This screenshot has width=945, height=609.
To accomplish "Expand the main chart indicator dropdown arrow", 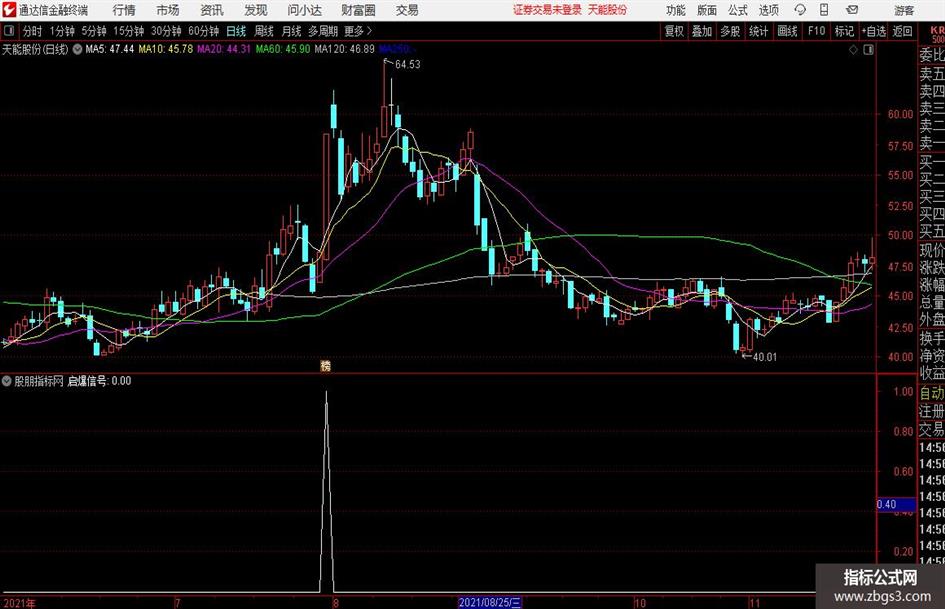I will click(77, 49).
